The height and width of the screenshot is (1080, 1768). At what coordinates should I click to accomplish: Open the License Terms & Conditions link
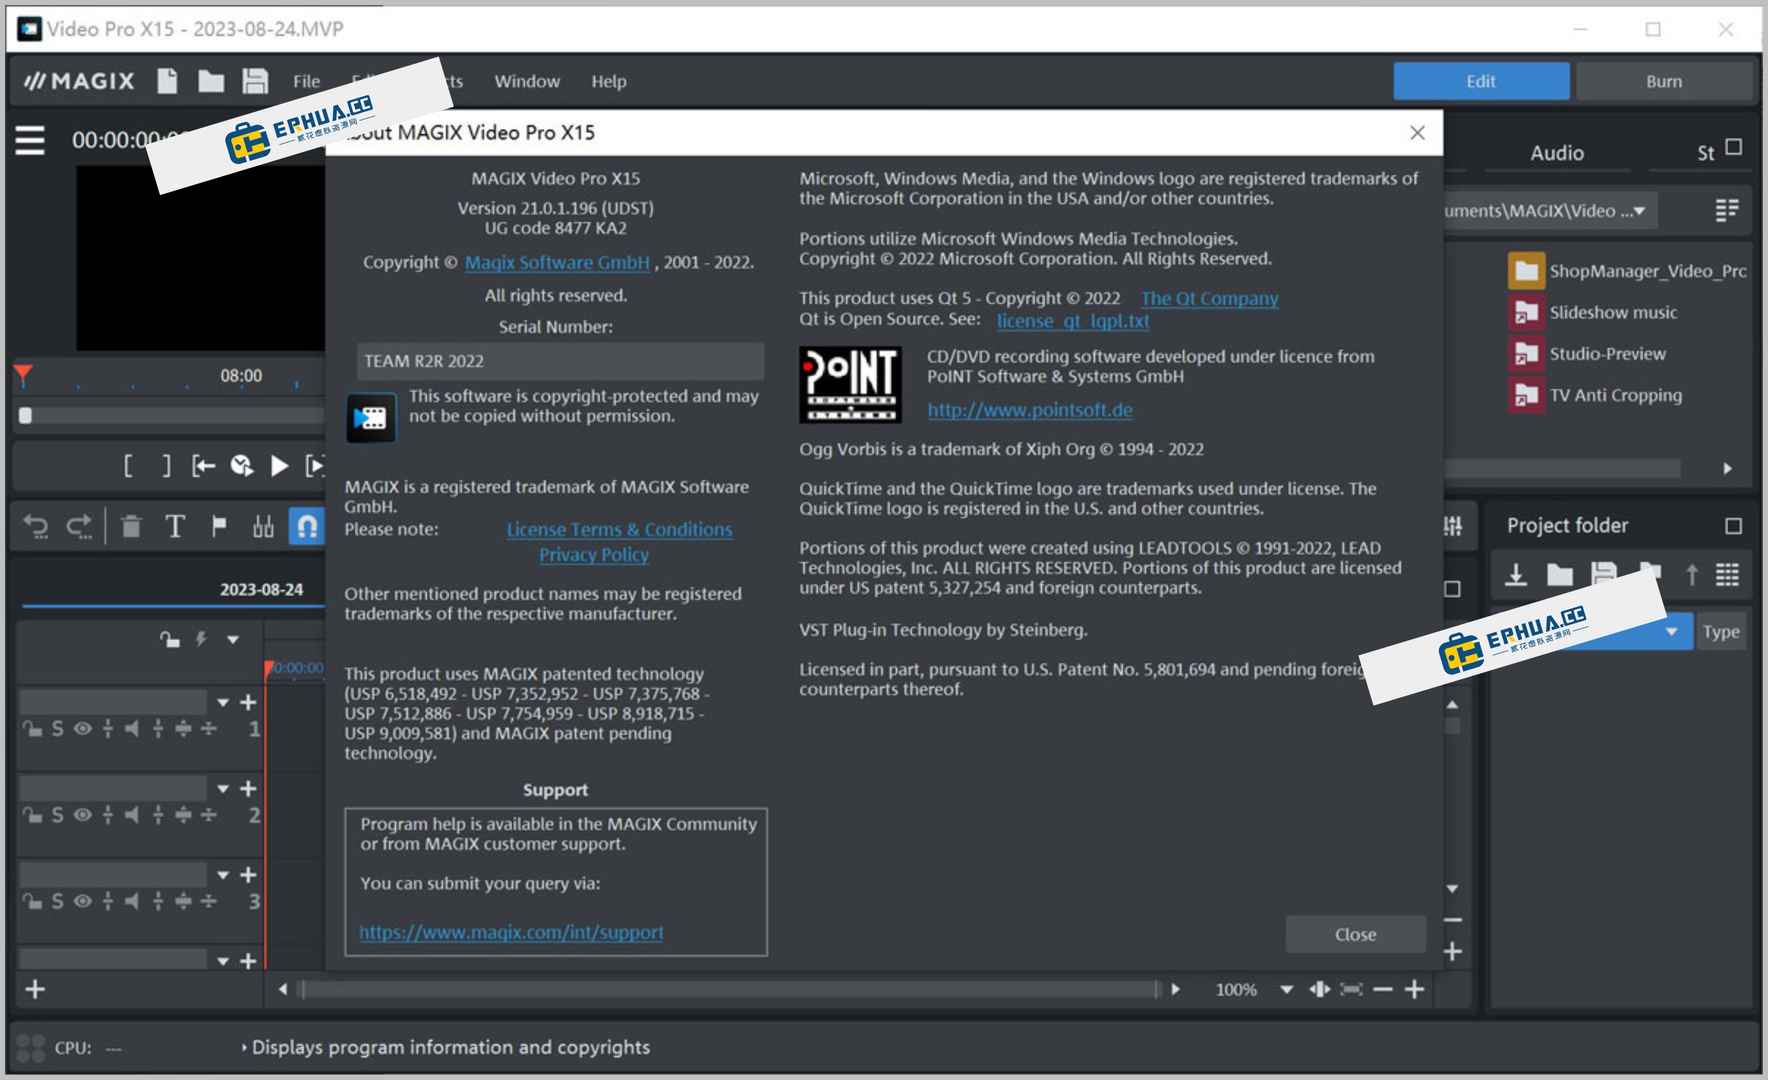click(618, 529)
